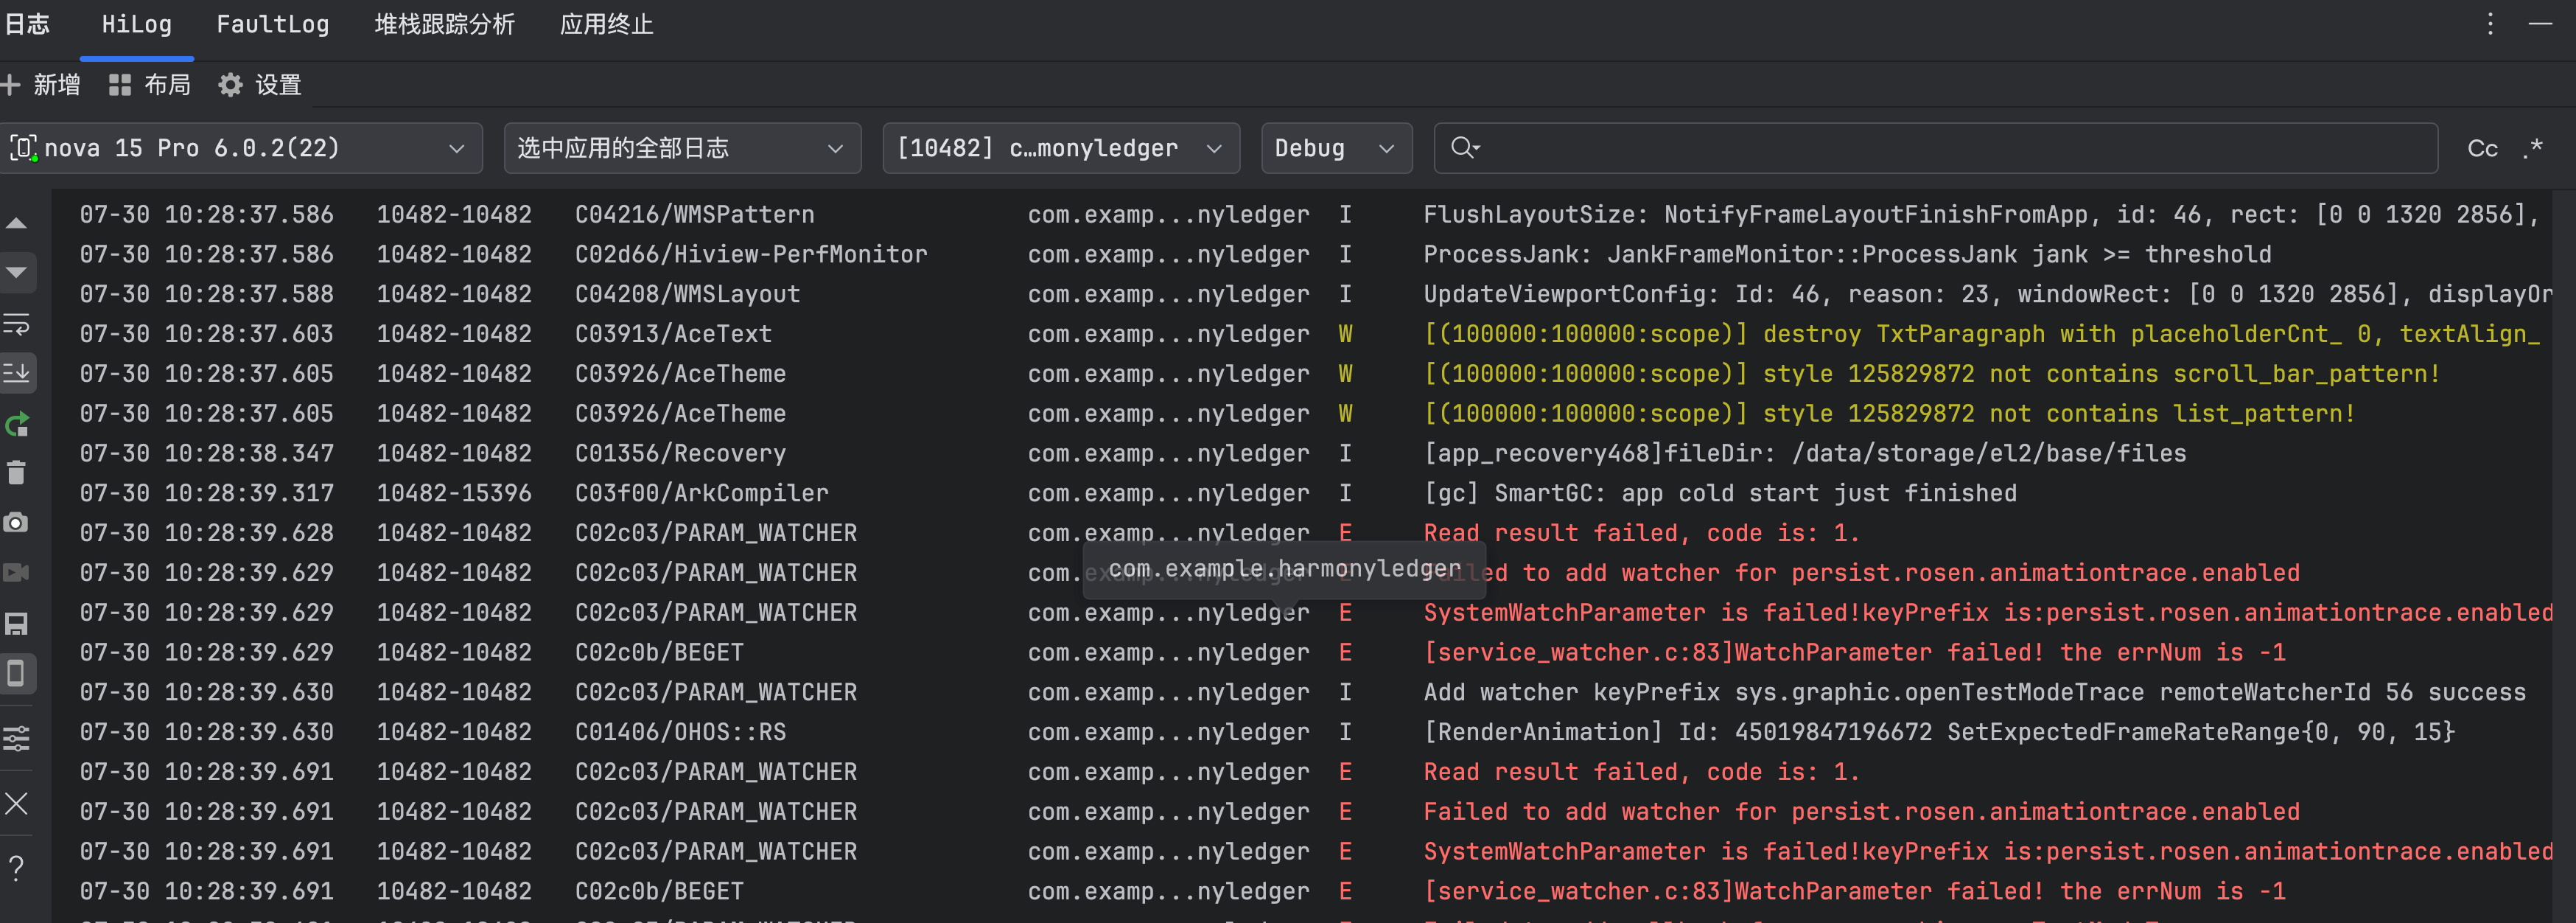Clear logs with the trash icon

(16, 472)
